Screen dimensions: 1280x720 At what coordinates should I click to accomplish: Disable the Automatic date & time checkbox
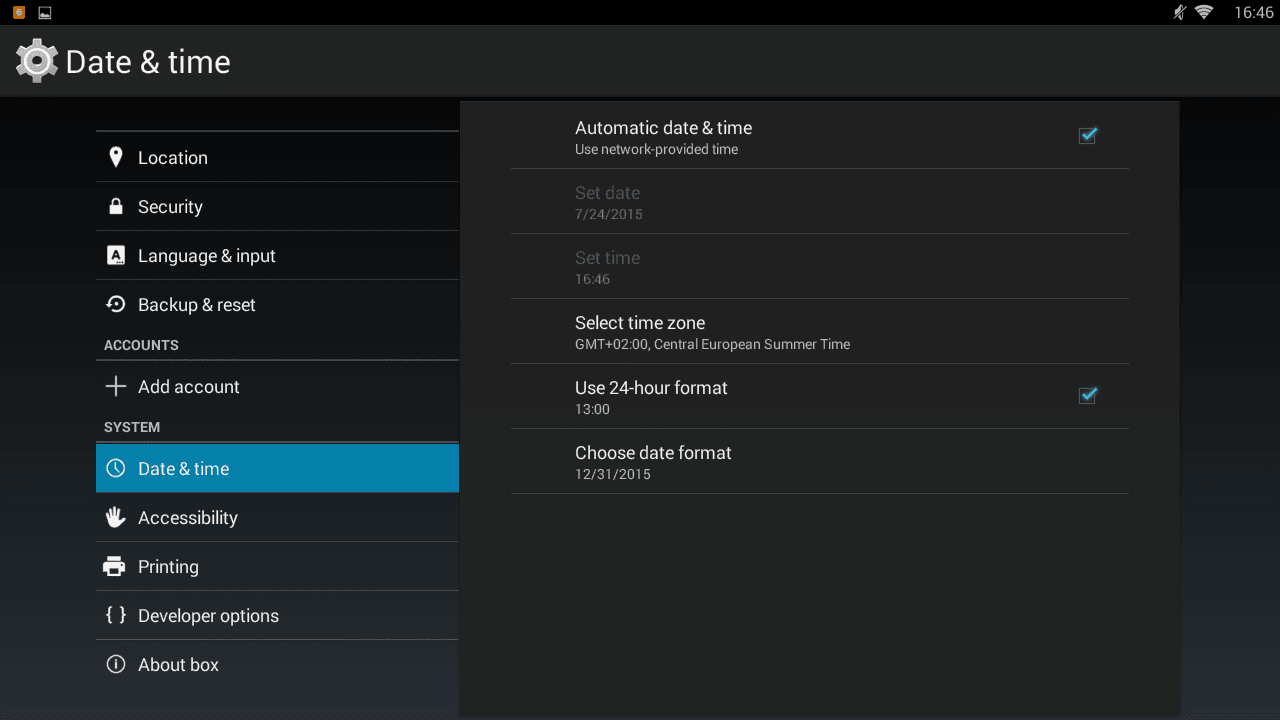pyautogui.click(x=1088, y=135)
